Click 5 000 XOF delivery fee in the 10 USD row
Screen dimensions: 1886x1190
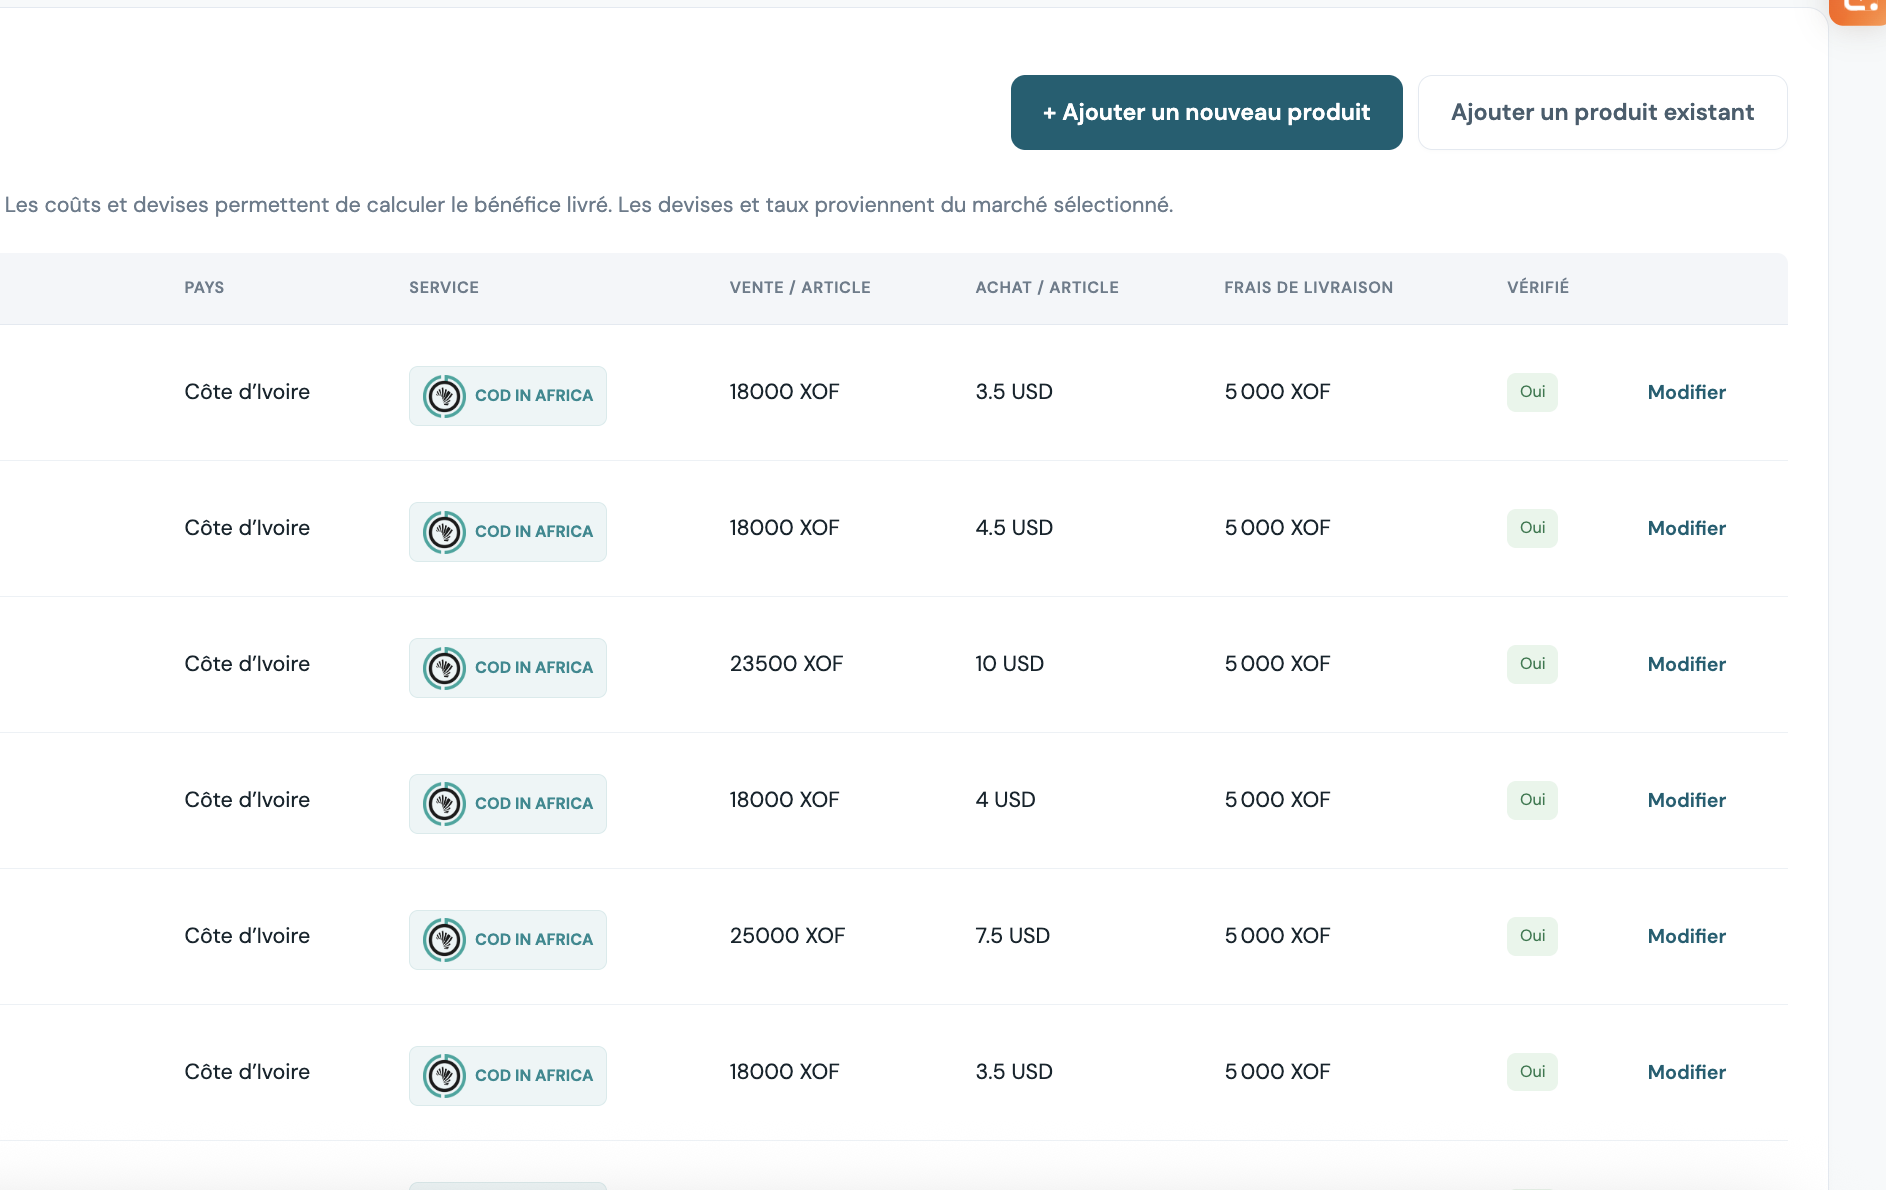(x=1277, y=664)
